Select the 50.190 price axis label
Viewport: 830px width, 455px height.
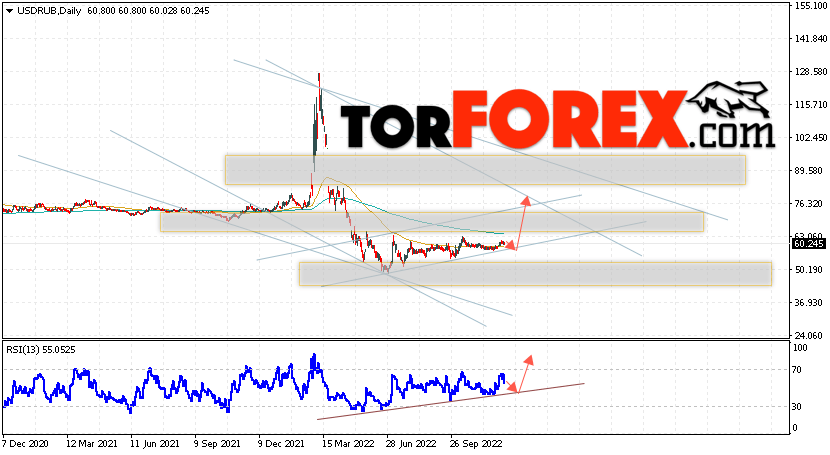pos(808,270)
